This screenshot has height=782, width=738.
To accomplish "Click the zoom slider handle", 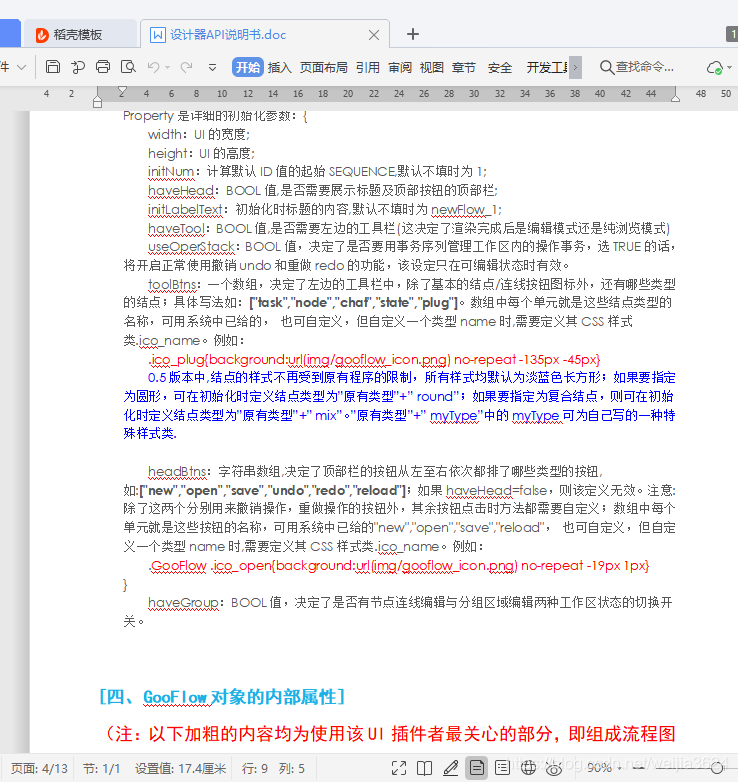I will [x=717, y=769].
